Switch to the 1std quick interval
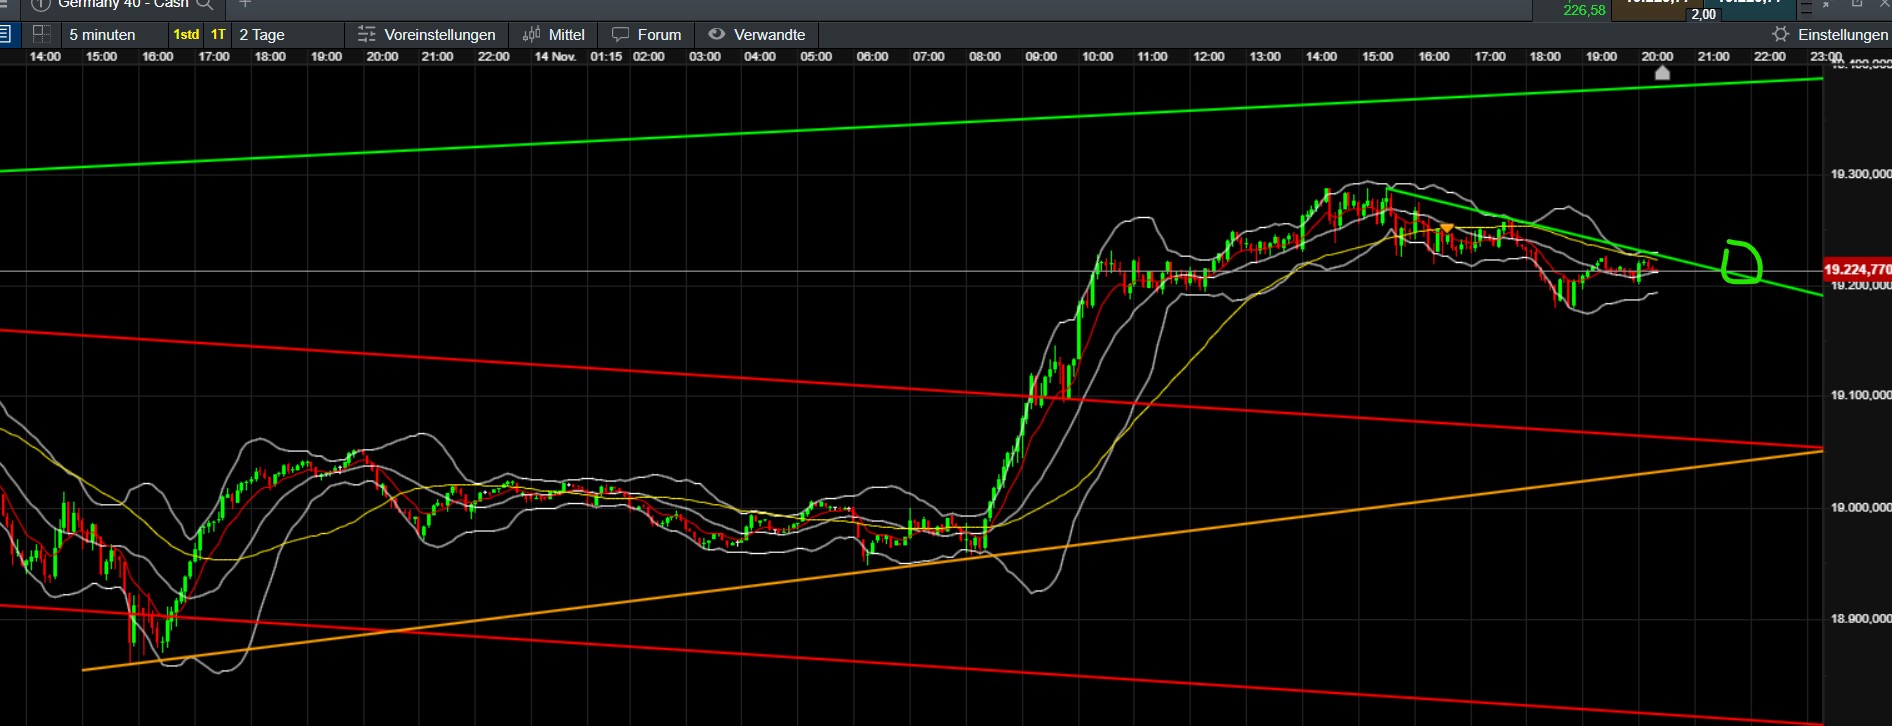Viewport: 1892px width, 726px height. [x=186, y=34]
